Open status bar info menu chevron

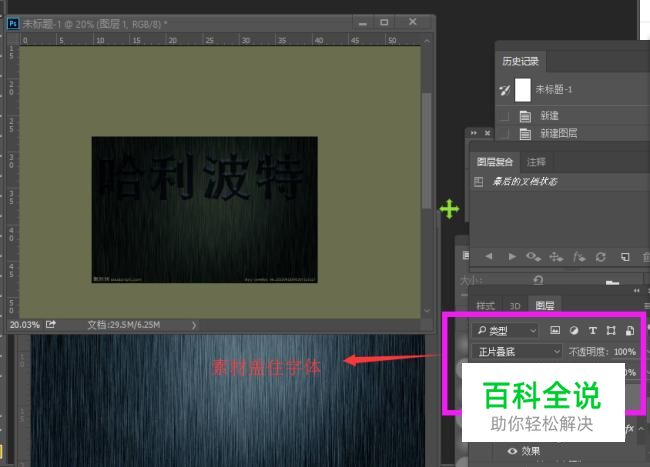click(194, 325)
